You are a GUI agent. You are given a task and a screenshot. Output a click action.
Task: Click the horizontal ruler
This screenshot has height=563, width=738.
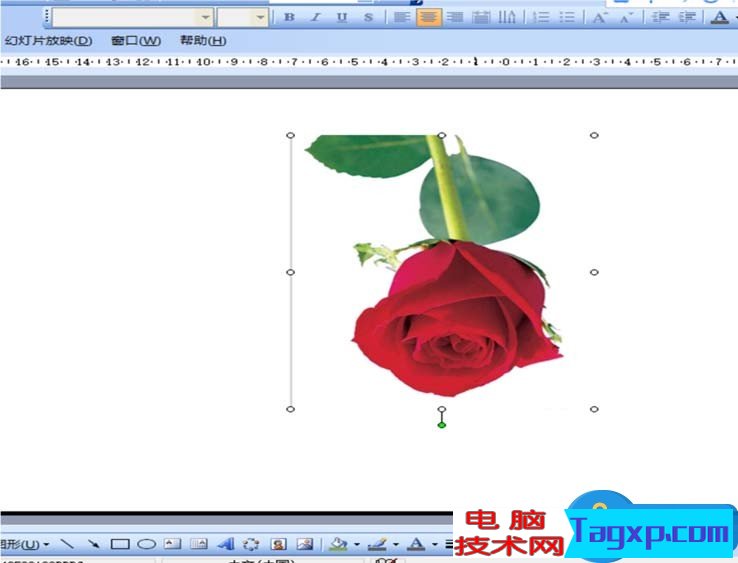[369, 62]
